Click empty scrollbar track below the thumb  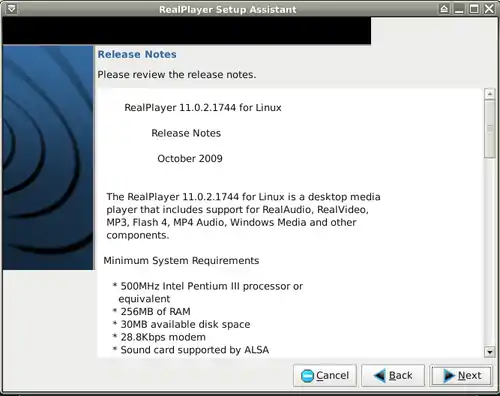coord(490,252)
